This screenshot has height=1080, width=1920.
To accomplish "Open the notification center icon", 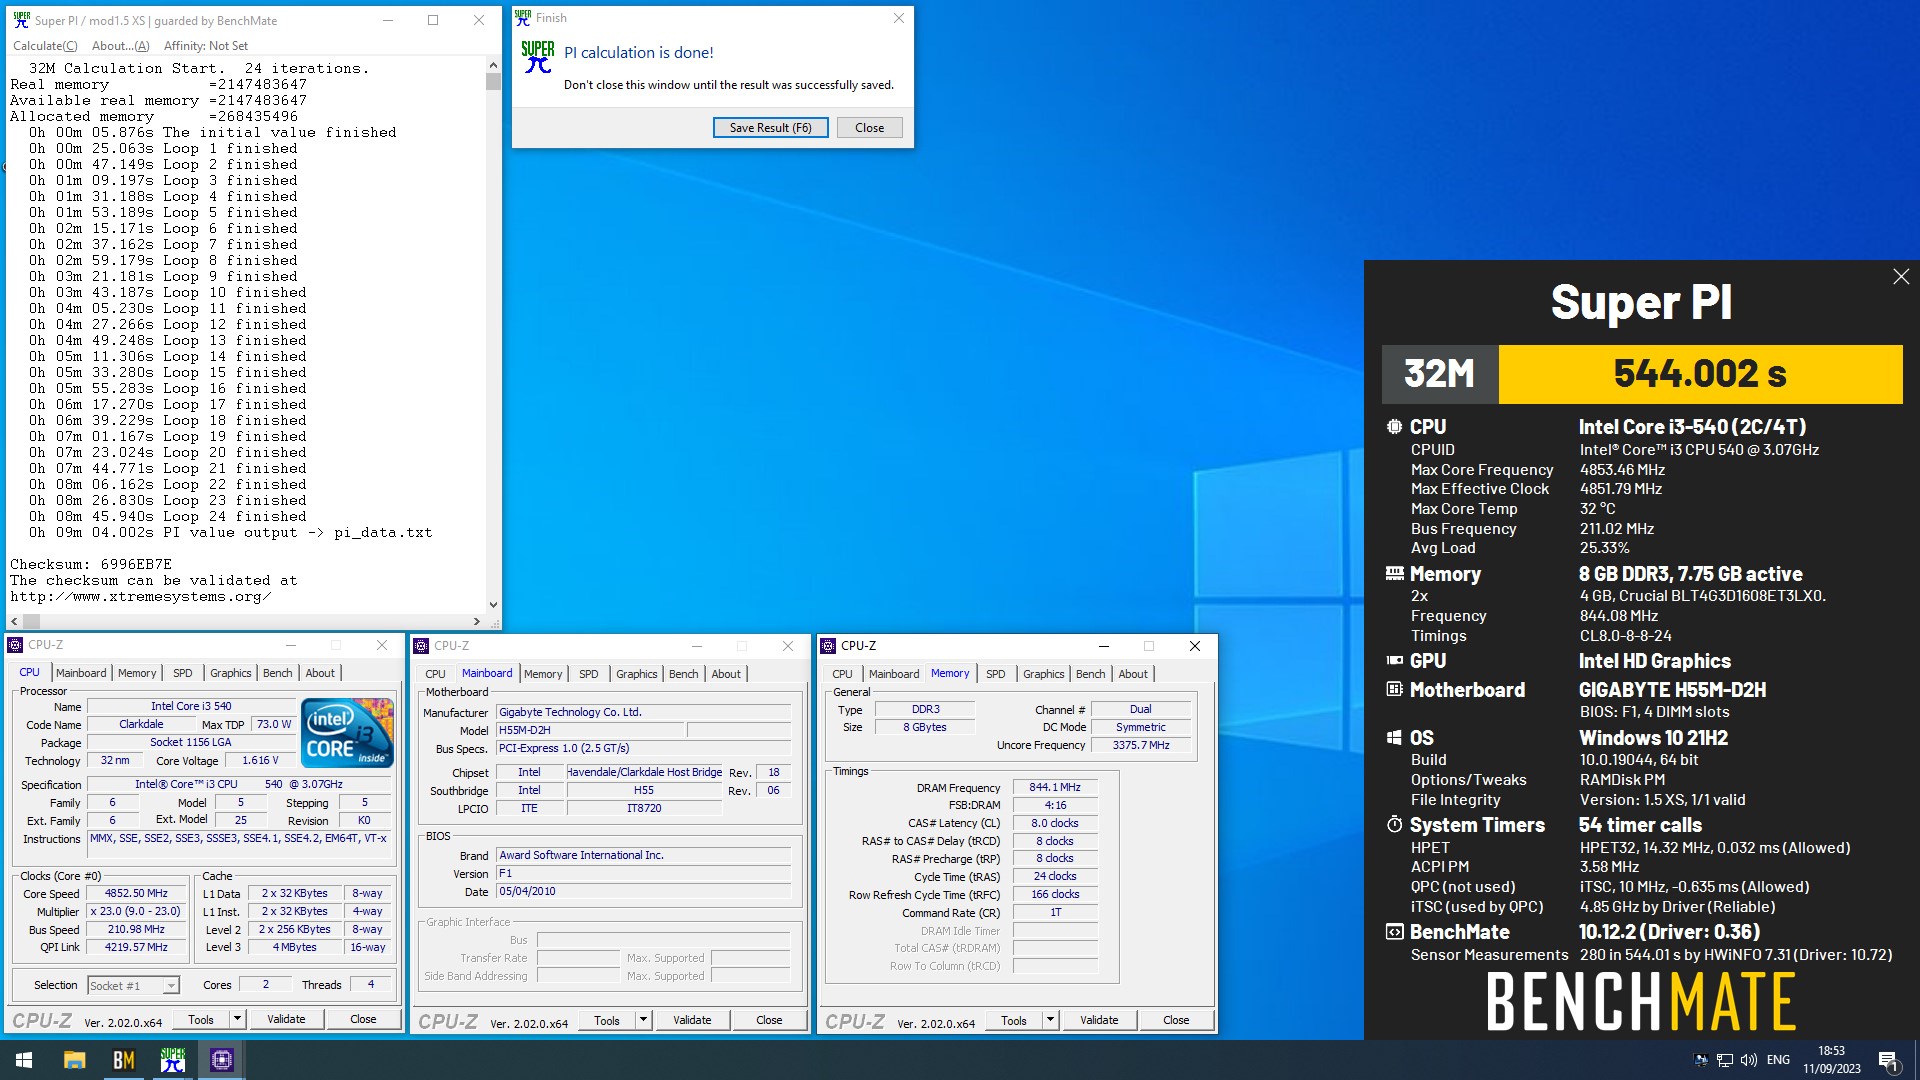I will pyautogui.click(x=1888, y=1060).
